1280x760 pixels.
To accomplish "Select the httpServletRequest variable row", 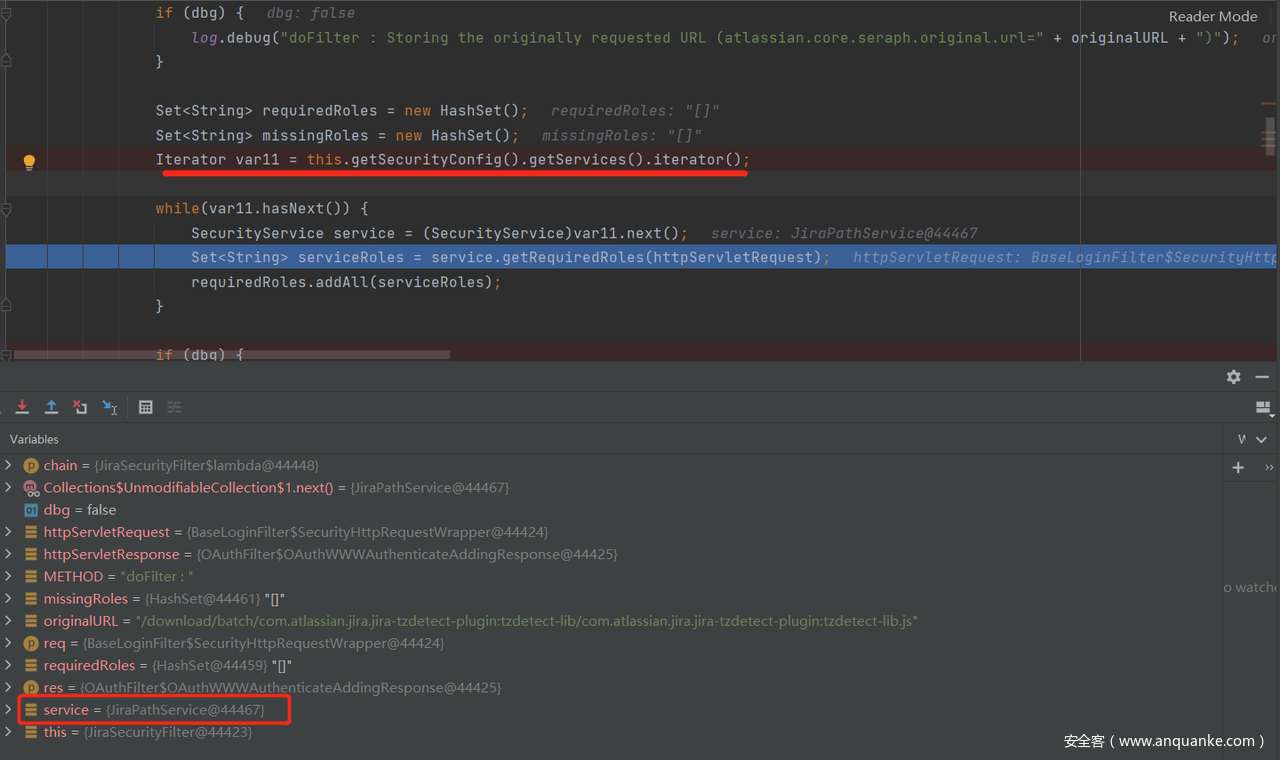I will 610,532.
